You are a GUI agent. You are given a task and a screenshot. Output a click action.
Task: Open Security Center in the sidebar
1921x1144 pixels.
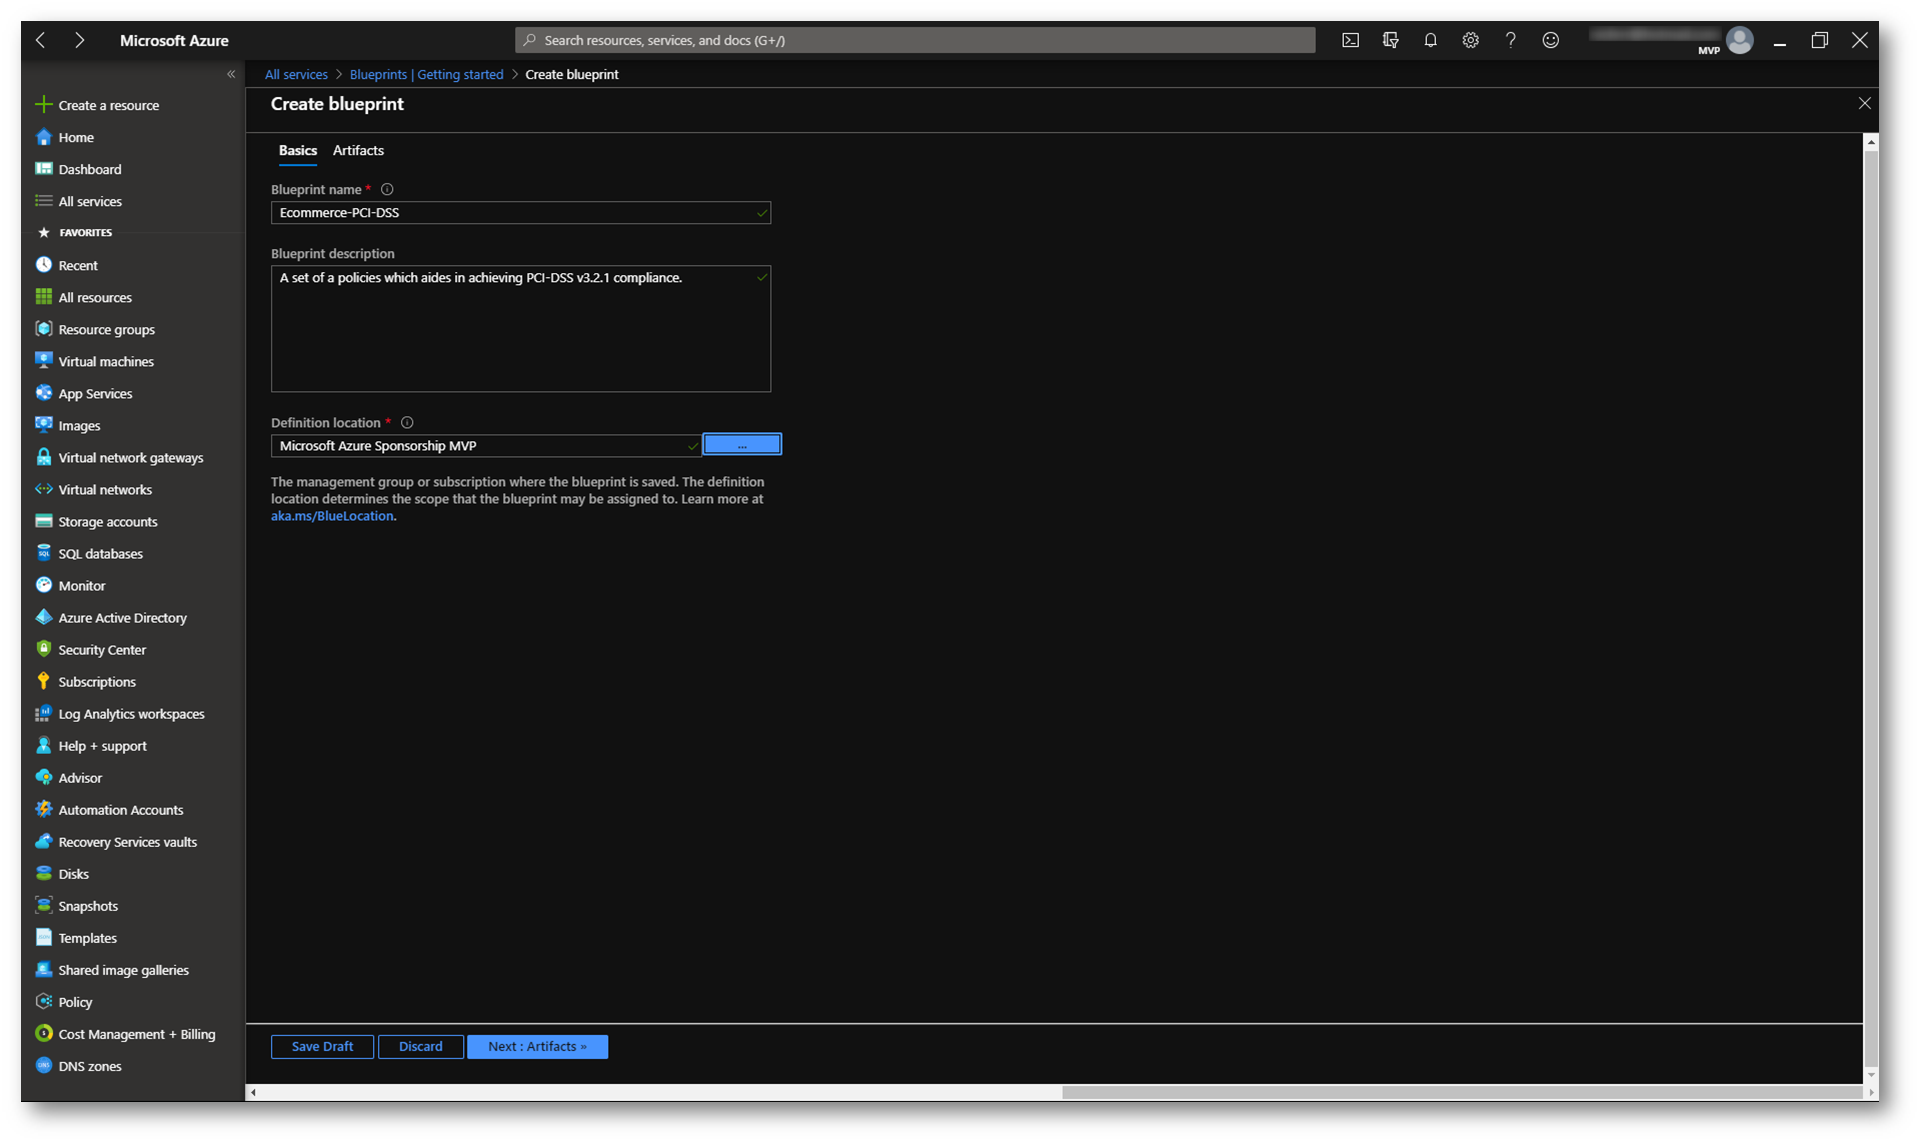point(91,649)
